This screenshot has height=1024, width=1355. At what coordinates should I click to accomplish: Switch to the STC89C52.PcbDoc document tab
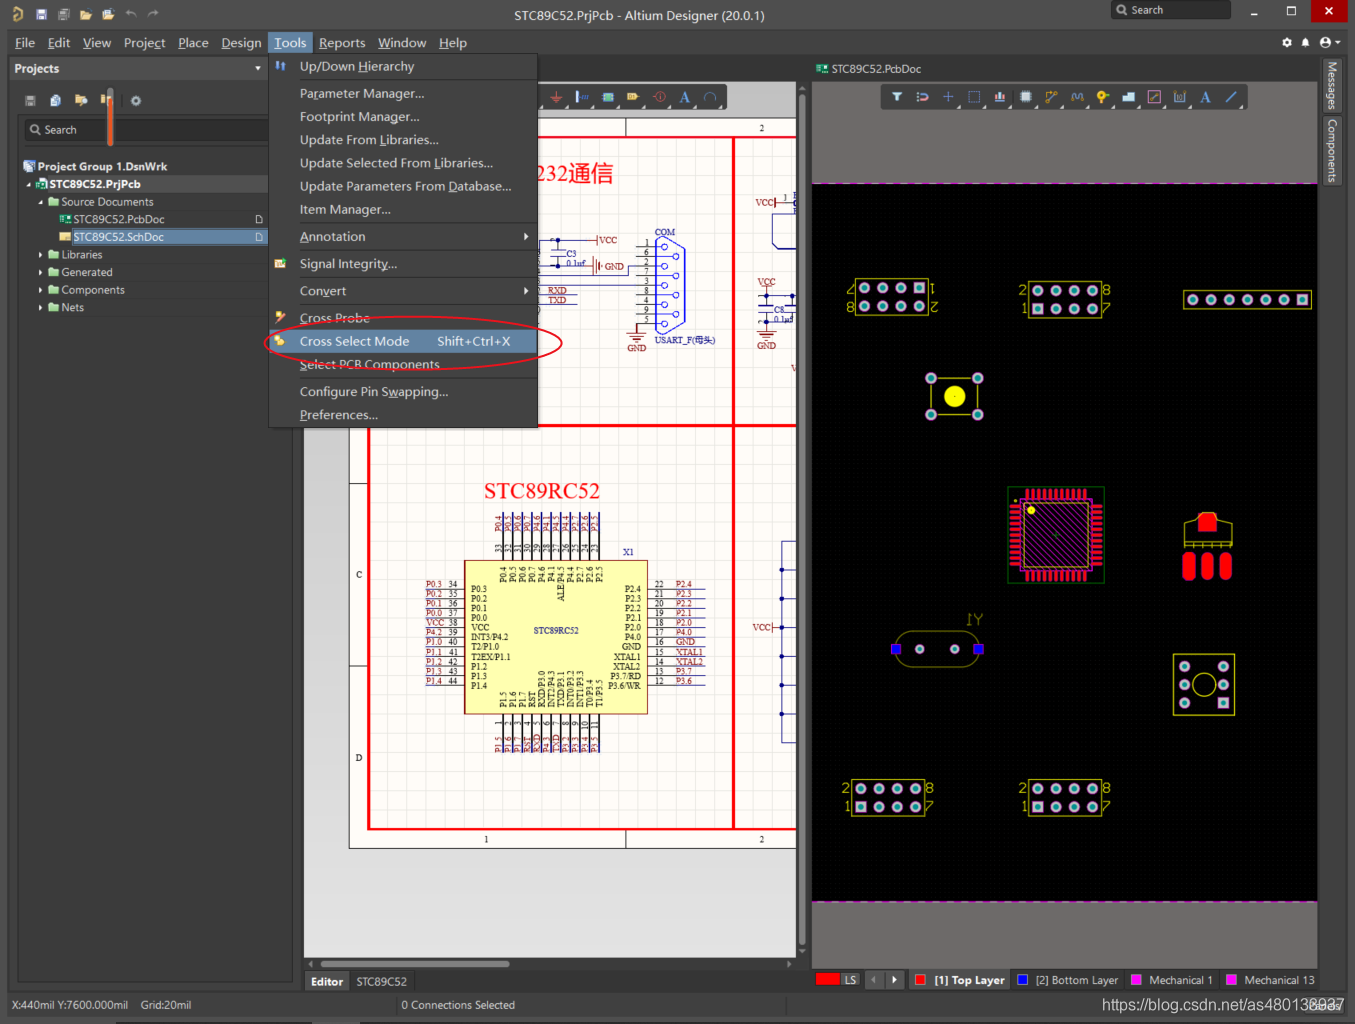pos(869,69)
